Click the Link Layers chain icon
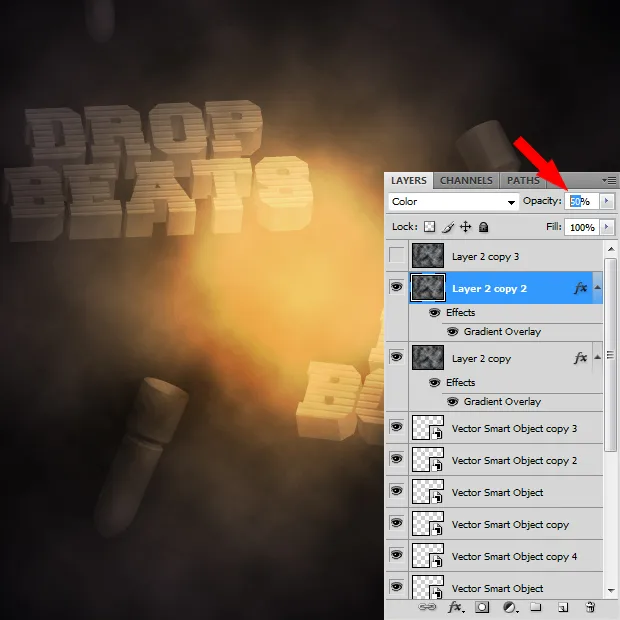Viewport: 620px width, 620px height. tap(426, 607)
